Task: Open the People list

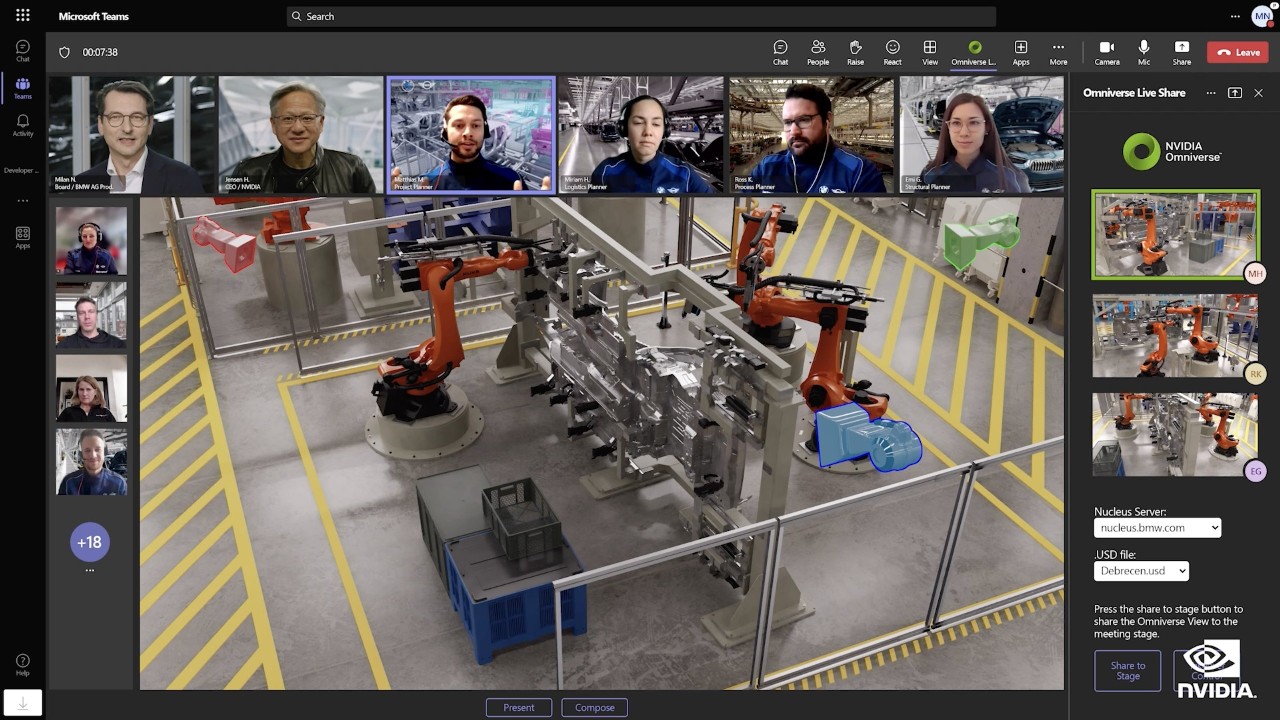Action: click(818, 52)
